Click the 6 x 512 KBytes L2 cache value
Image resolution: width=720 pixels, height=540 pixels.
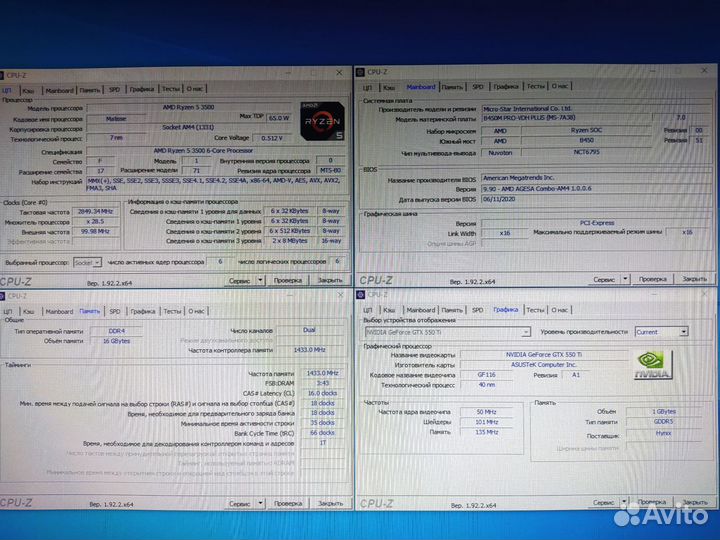pyautogui.click(x=289, y=231)
